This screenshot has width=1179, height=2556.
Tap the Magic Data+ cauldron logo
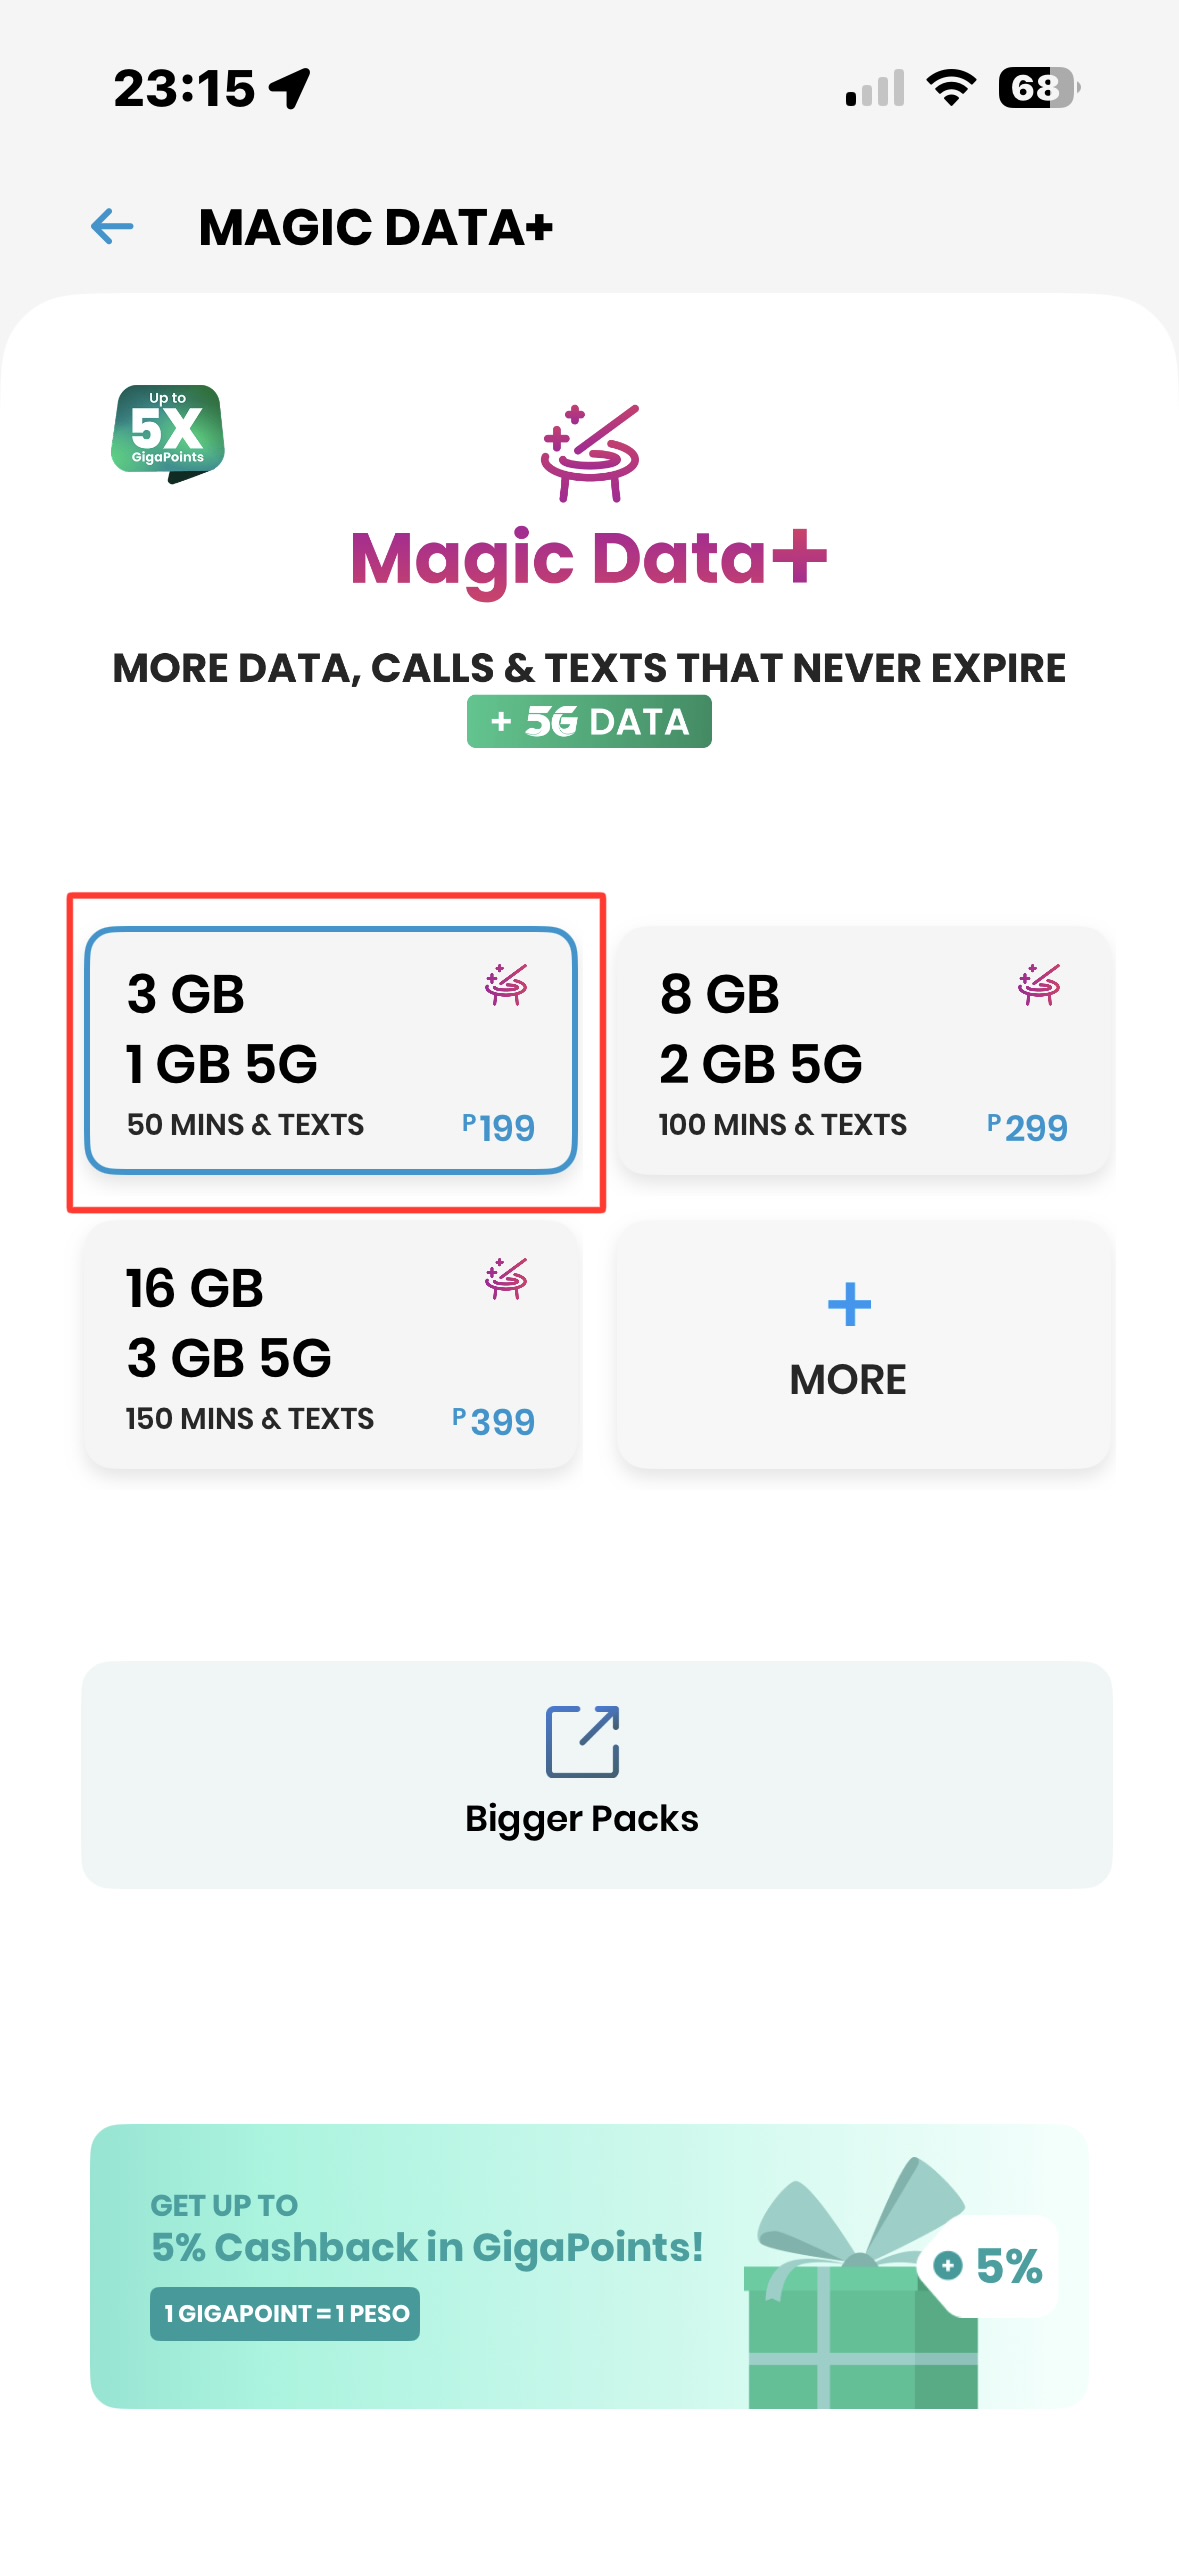(x=590, y=452)
